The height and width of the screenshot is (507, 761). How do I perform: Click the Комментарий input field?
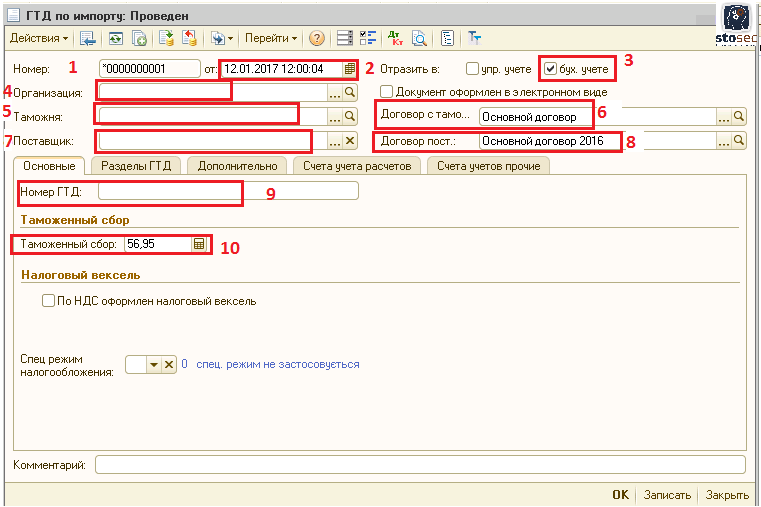pos(420,465)
